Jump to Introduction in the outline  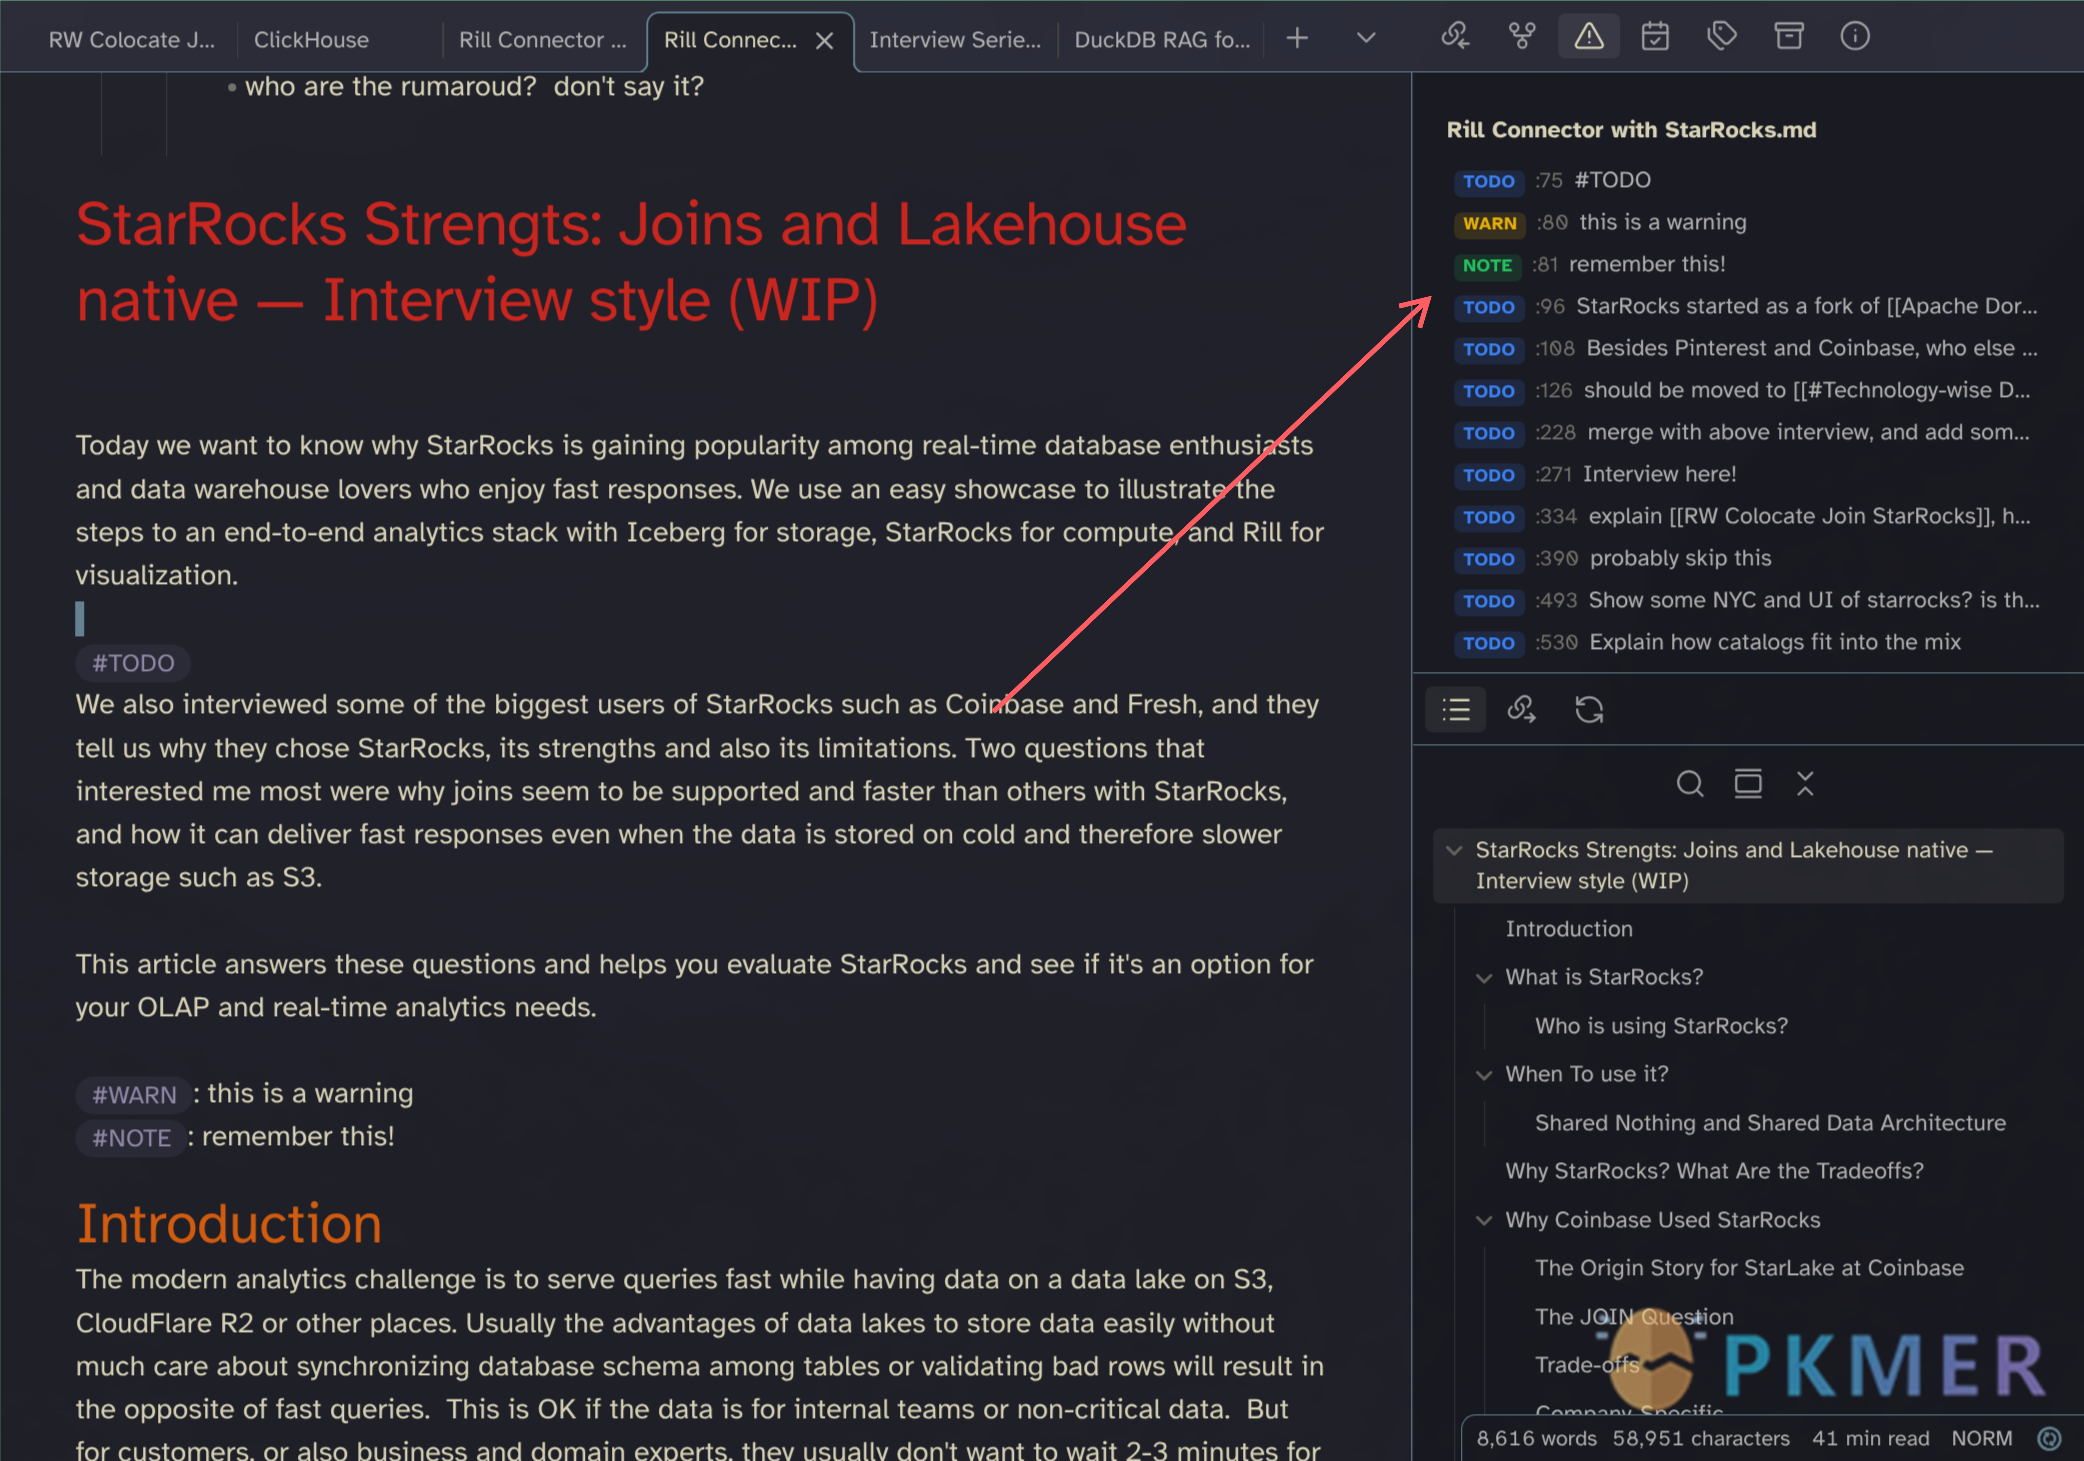[1569, 929]
